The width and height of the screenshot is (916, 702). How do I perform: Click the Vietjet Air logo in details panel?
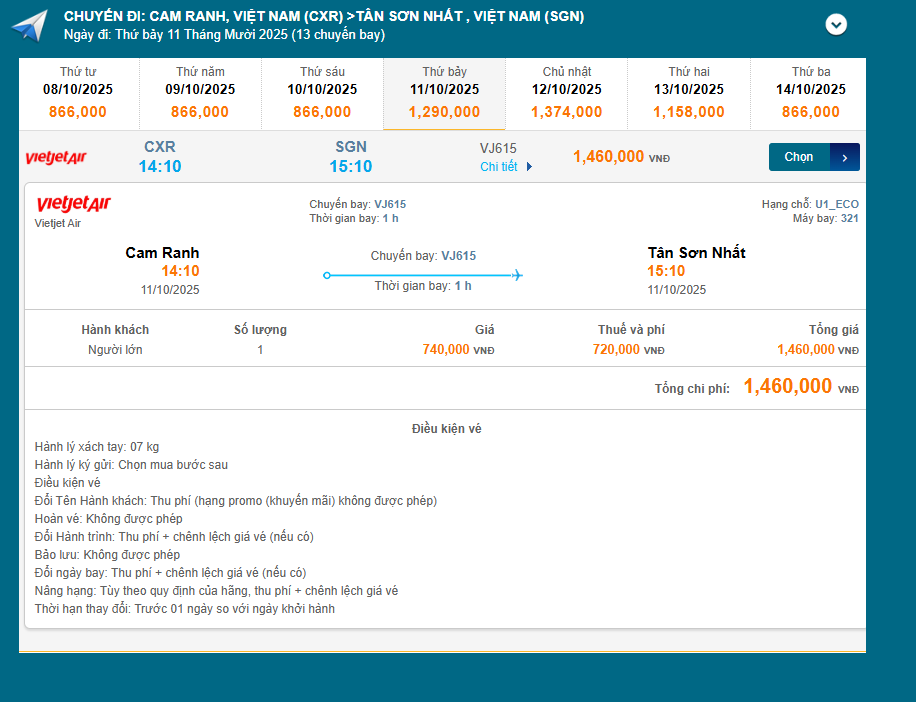tap(73, 205)
